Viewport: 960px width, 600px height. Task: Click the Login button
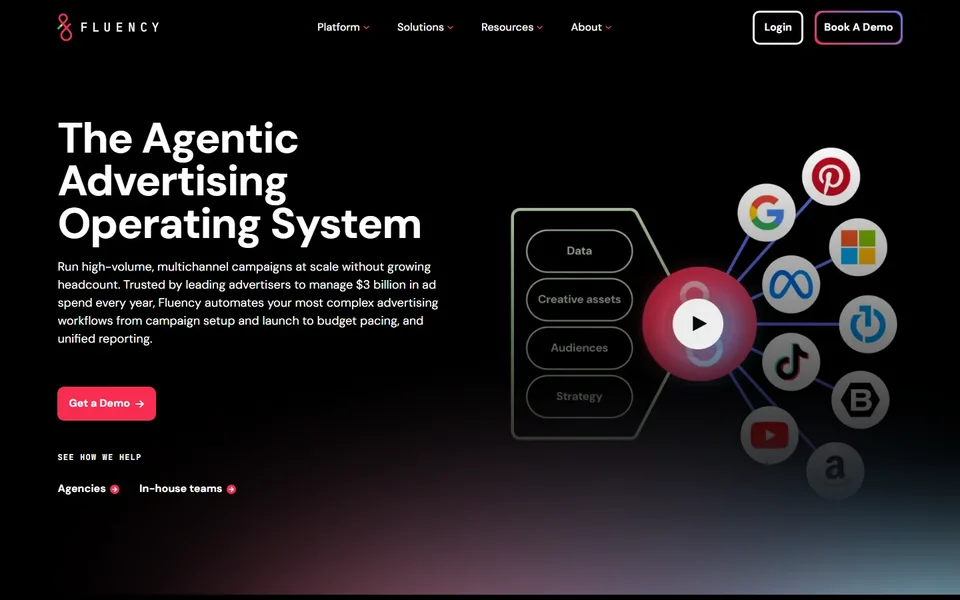(x=778, y=28)
